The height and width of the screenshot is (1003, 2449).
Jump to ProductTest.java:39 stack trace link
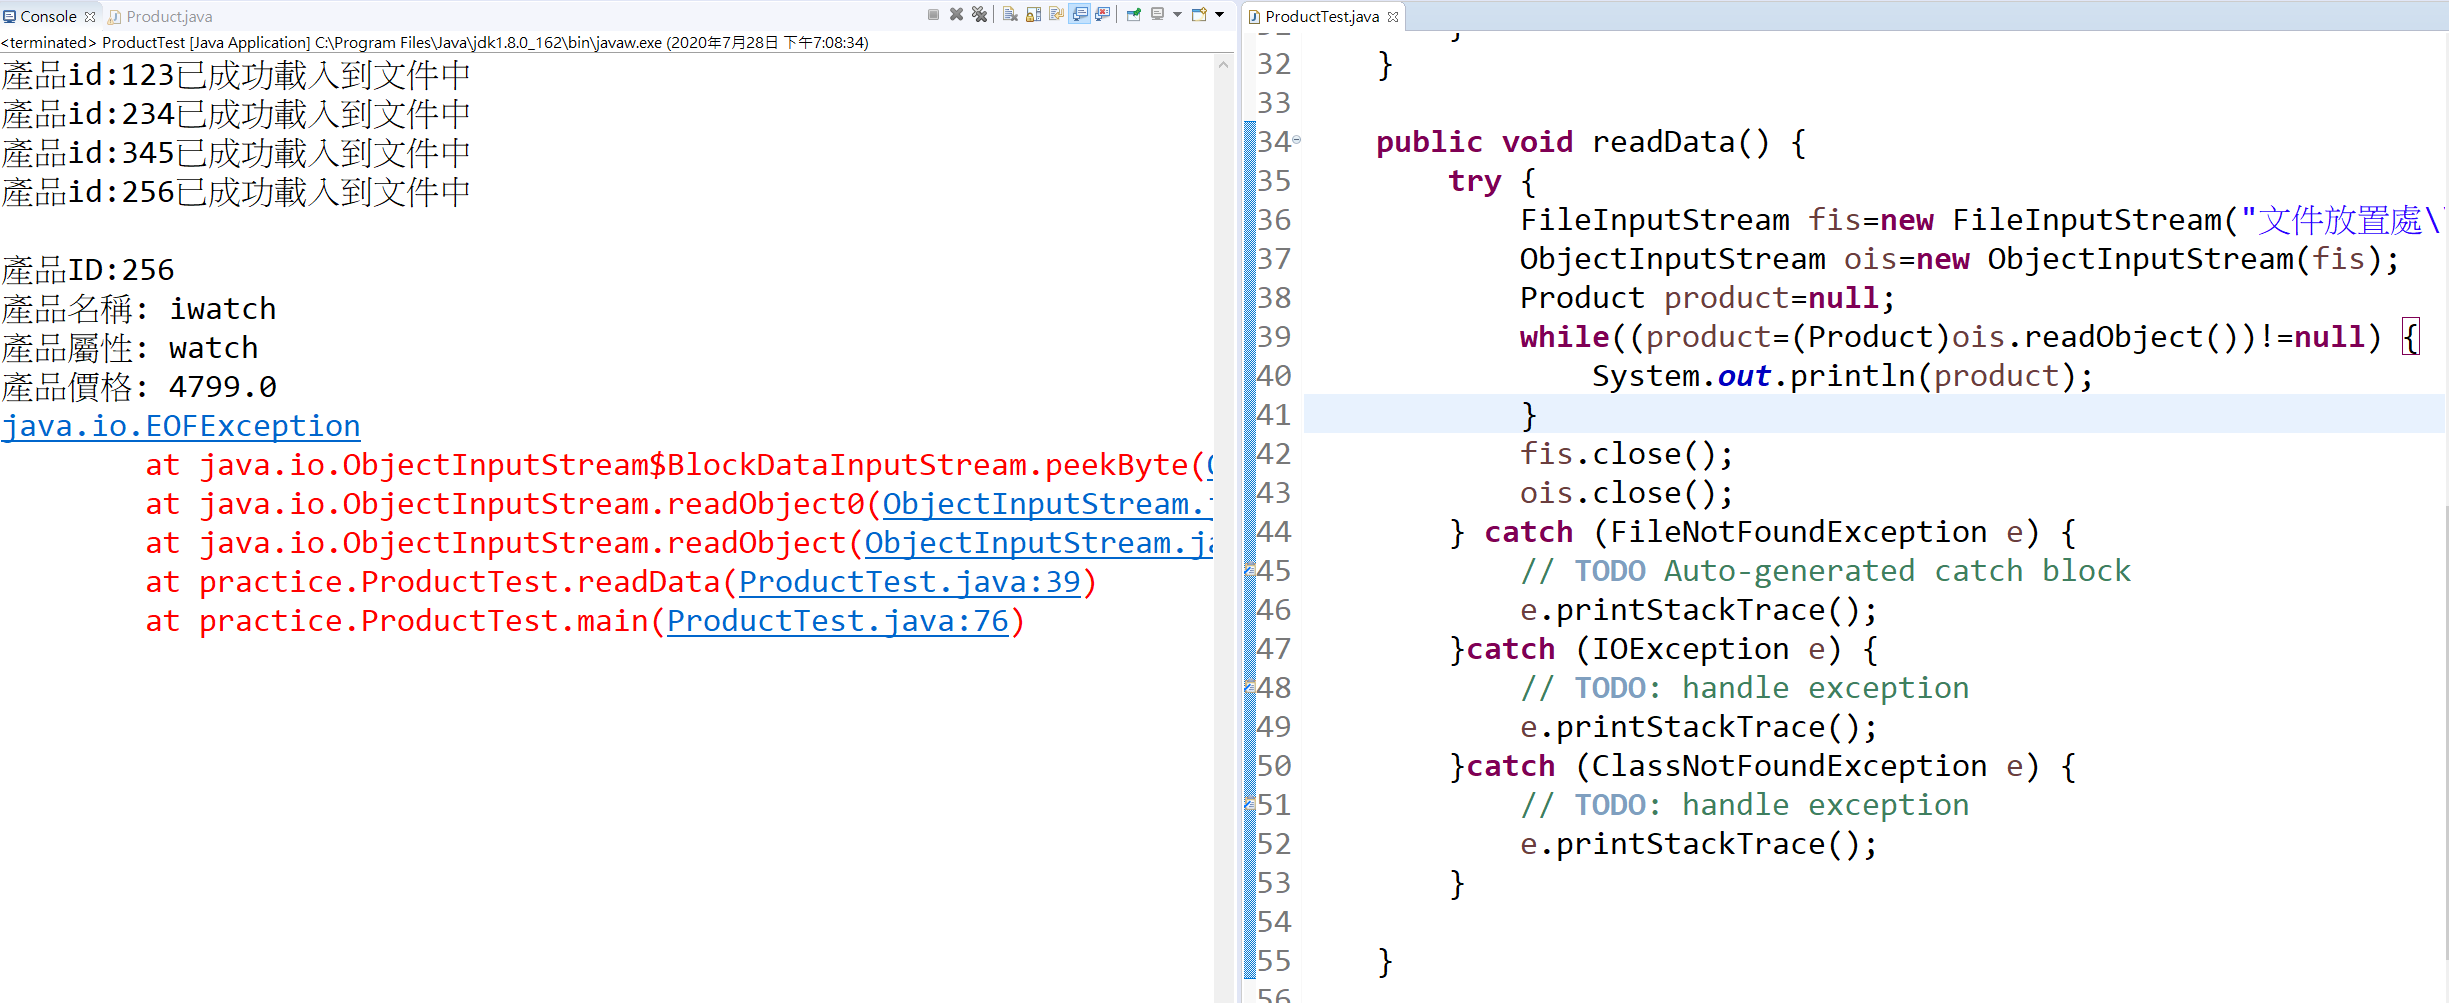(x=910, y=582)
